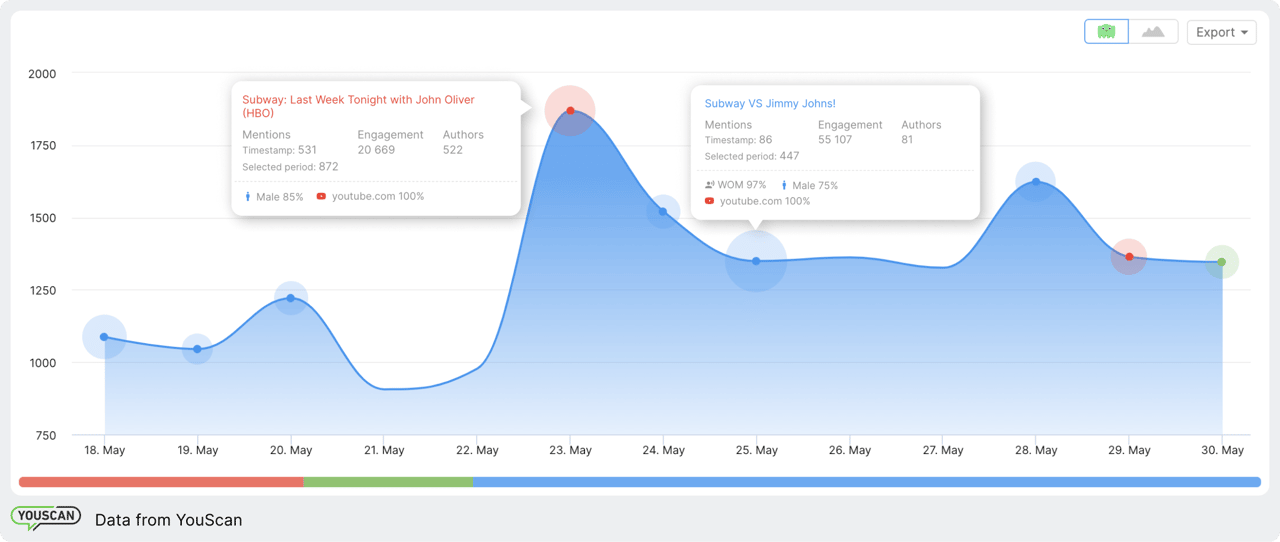Select the red data point on 23. May
The image size is (1280, 542).
click(x=570, y=111)
